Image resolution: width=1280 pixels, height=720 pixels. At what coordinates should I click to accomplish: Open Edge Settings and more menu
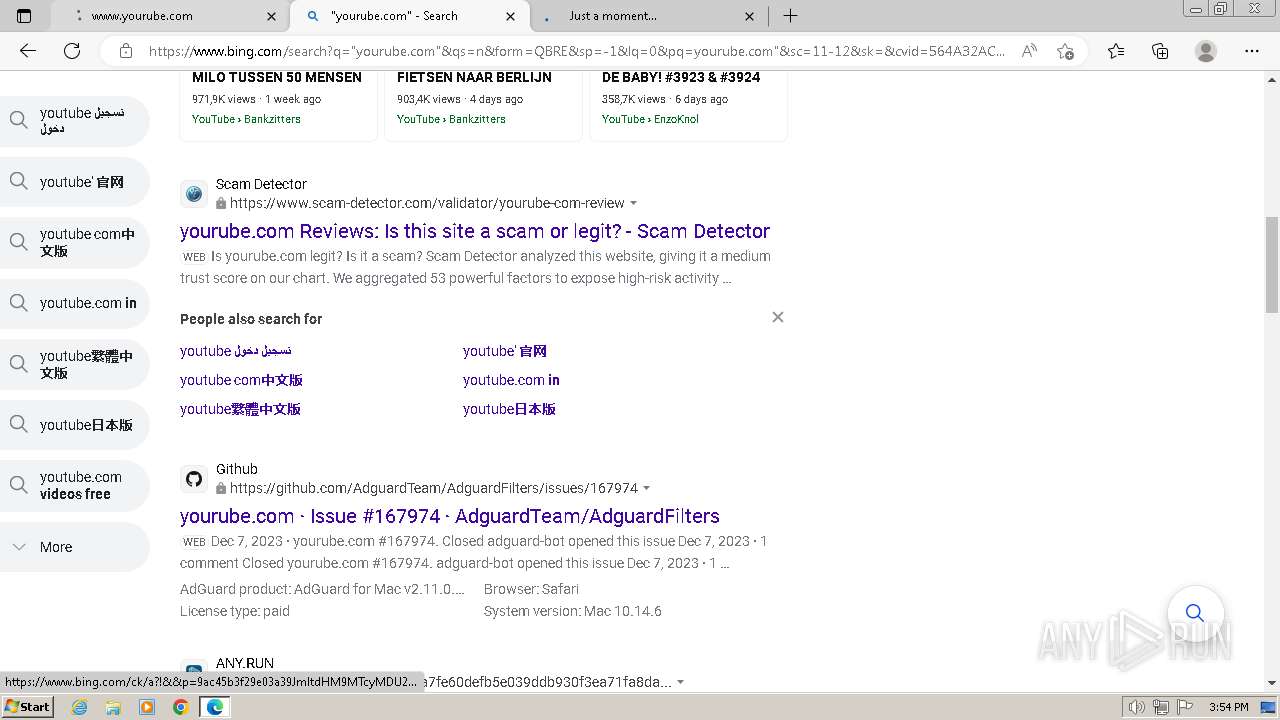1252,51
